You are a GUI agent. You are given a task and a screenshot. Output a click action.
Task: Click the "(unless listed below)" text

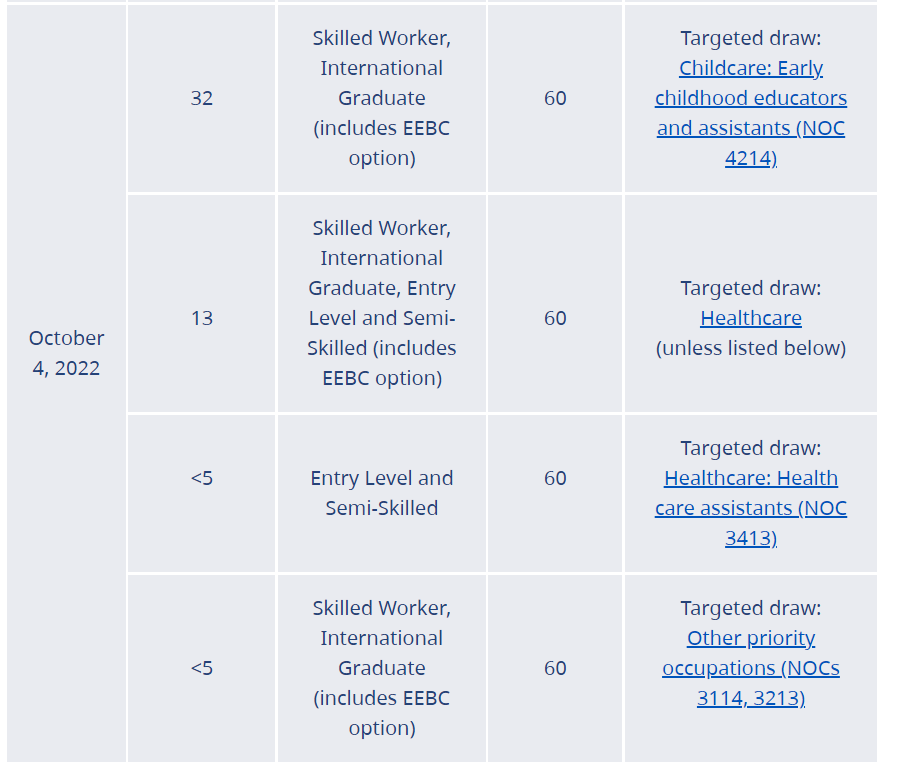[x=751, y=348]
